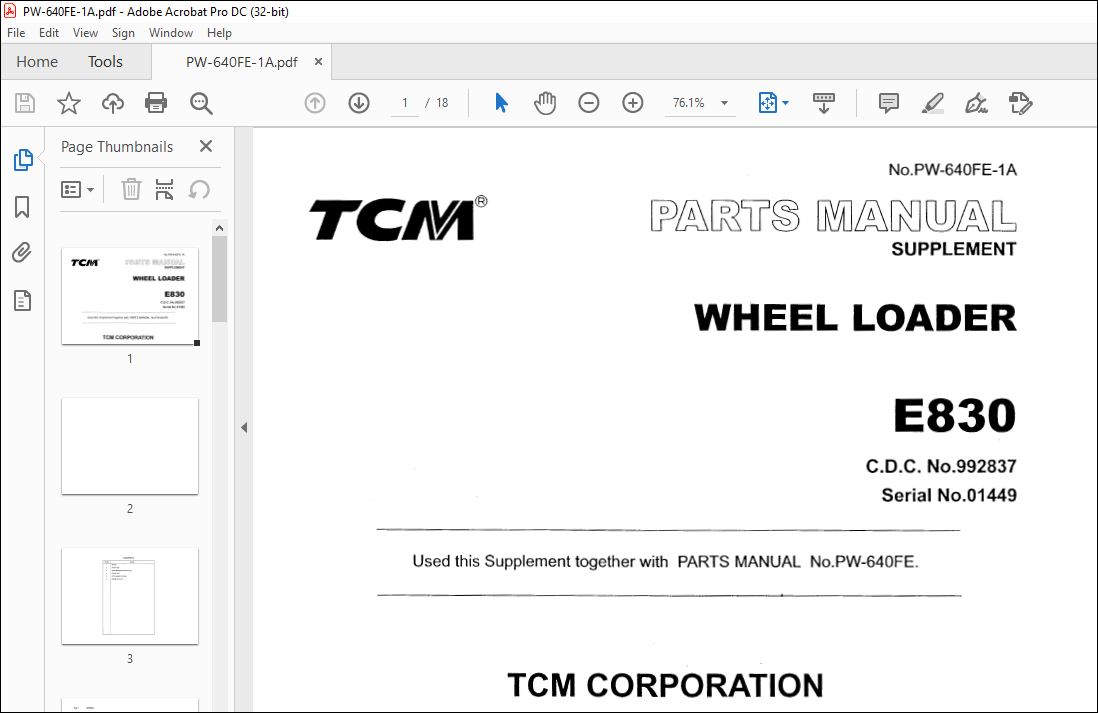Open fit page options dropdown arrow

pos(786,103)
